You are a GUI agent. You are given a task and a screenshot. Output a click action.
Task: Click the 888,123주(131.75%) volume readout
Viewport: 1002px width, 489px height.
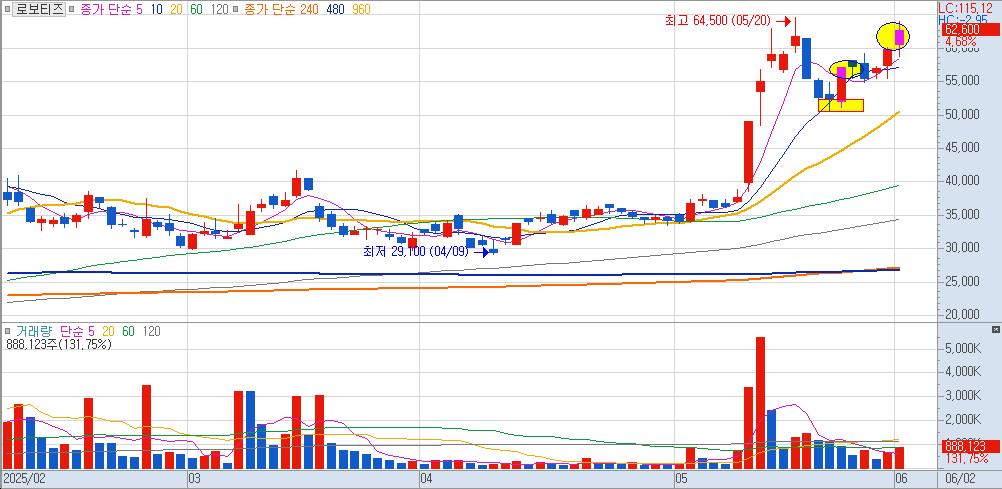pyautogui.click(x=59, y=344)
